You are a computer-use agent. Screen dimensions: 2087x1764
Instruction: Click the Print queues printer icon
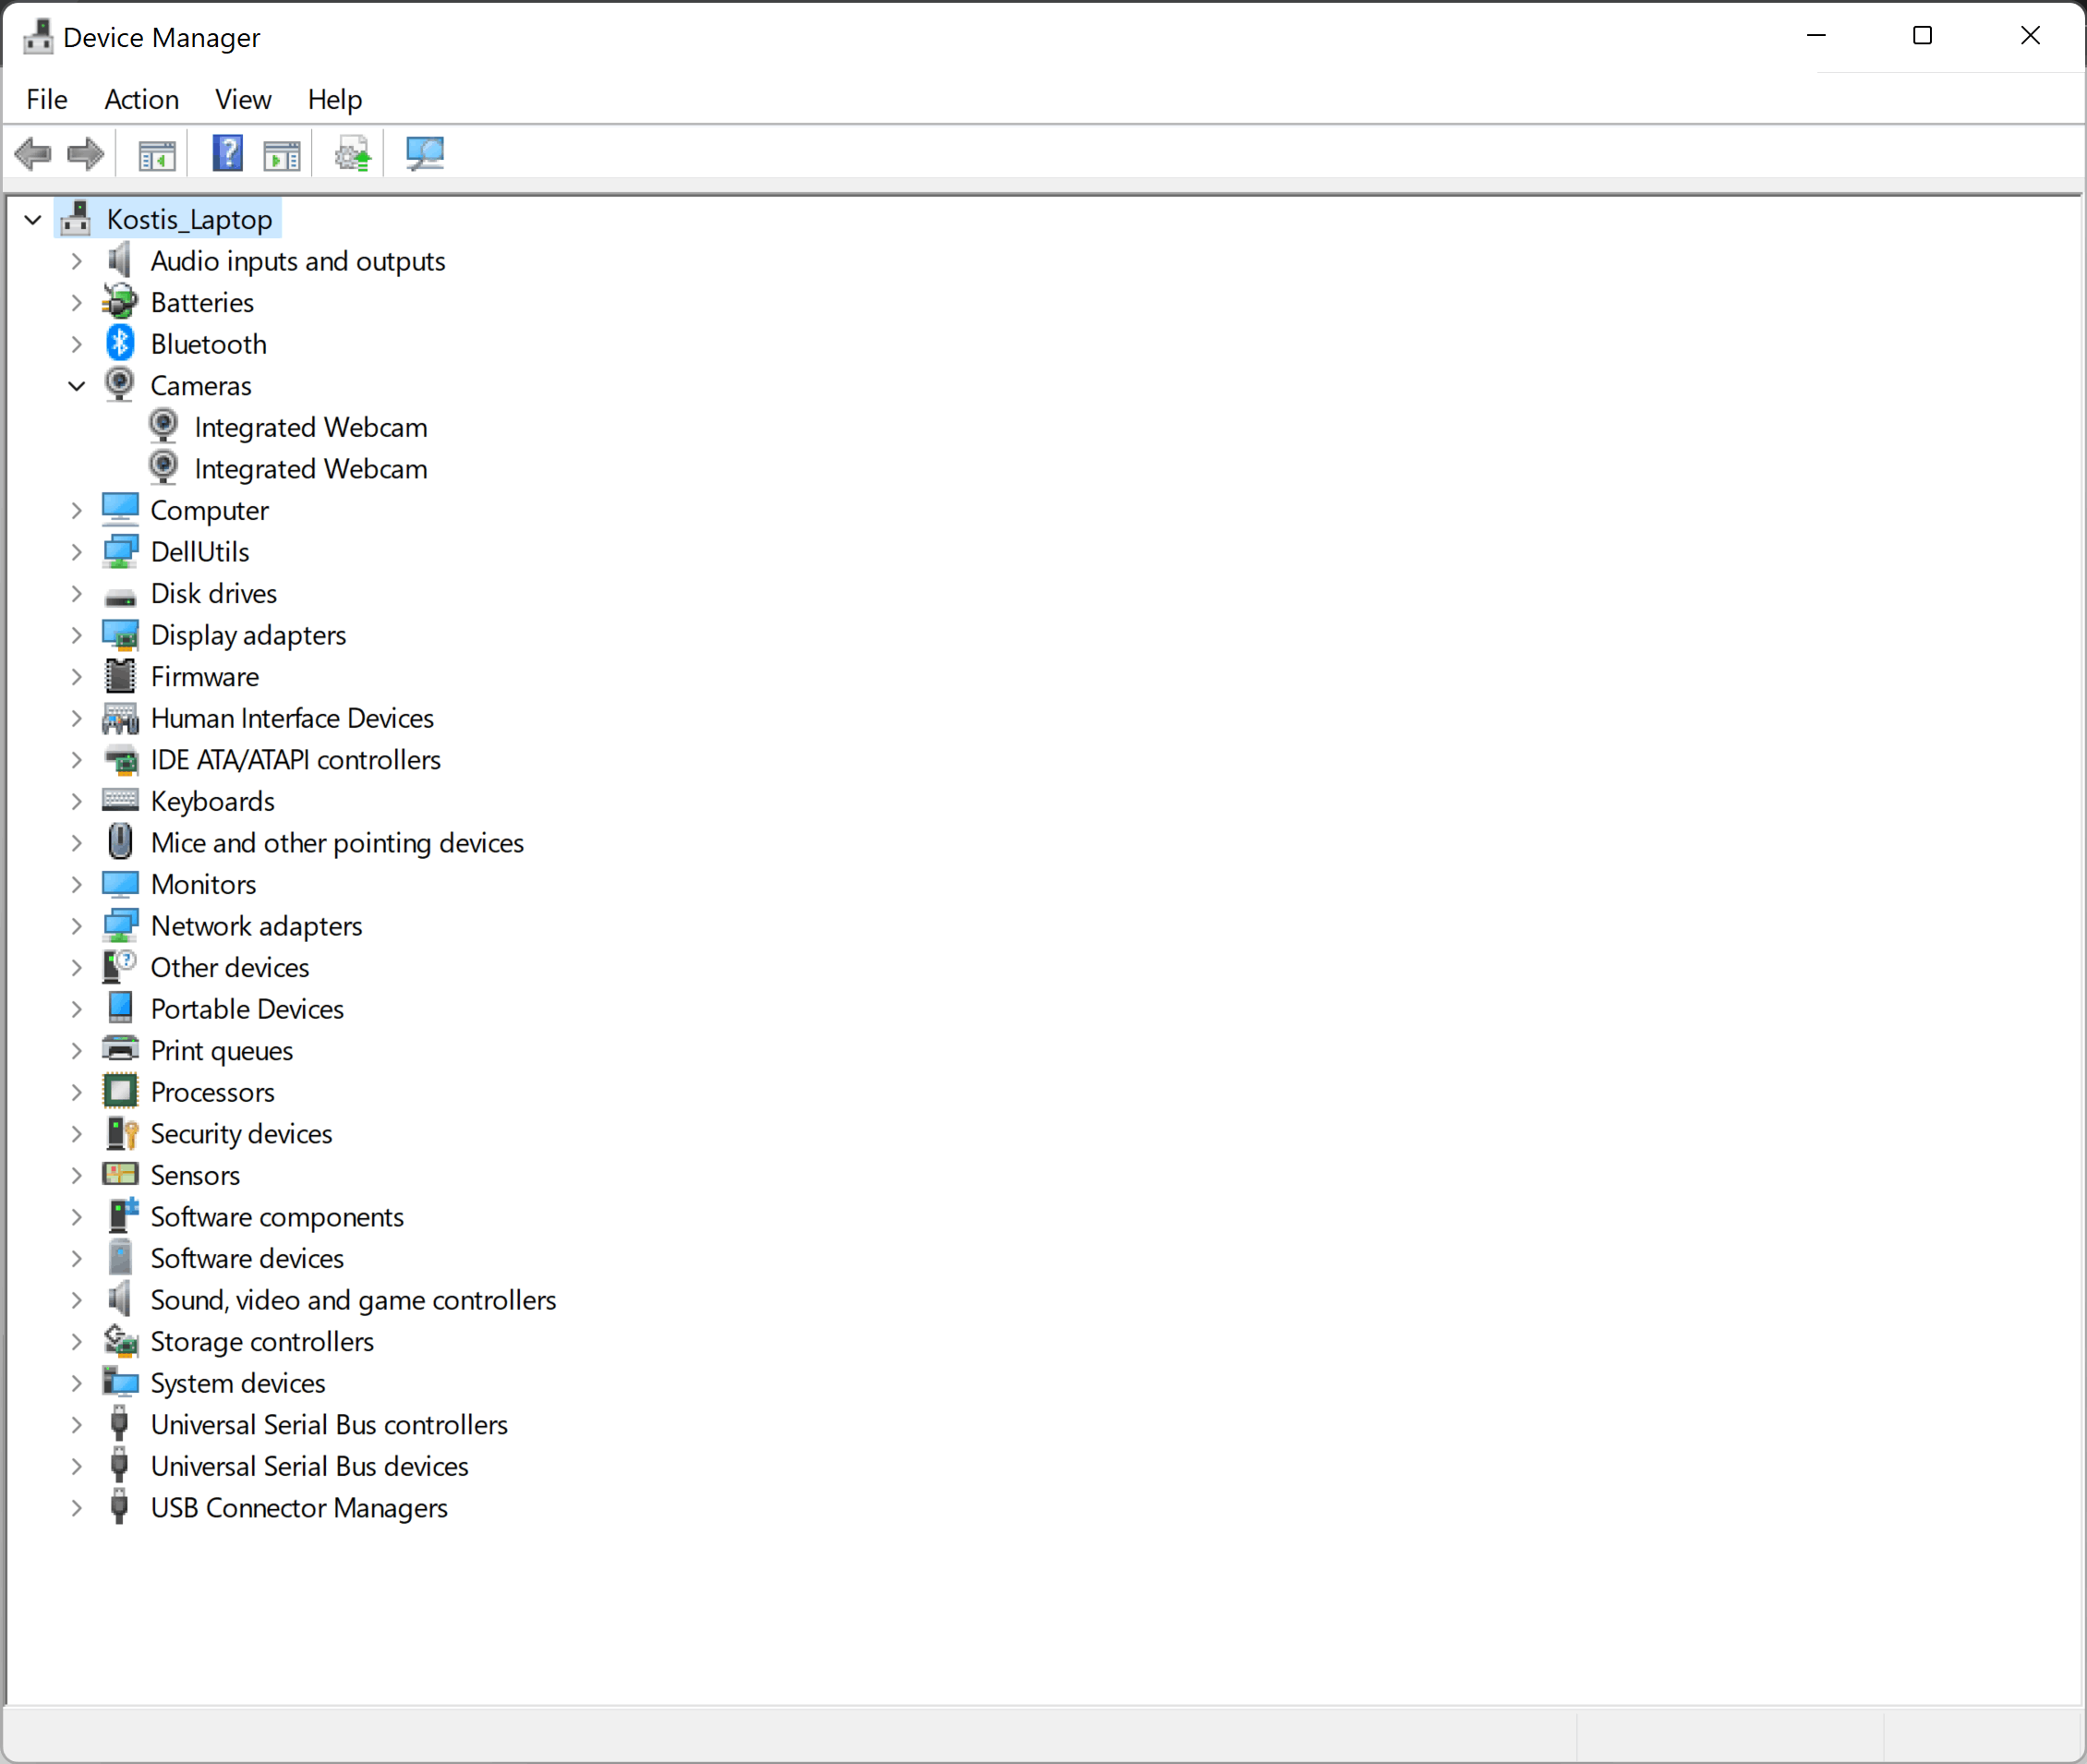[x=120, y=1049]
